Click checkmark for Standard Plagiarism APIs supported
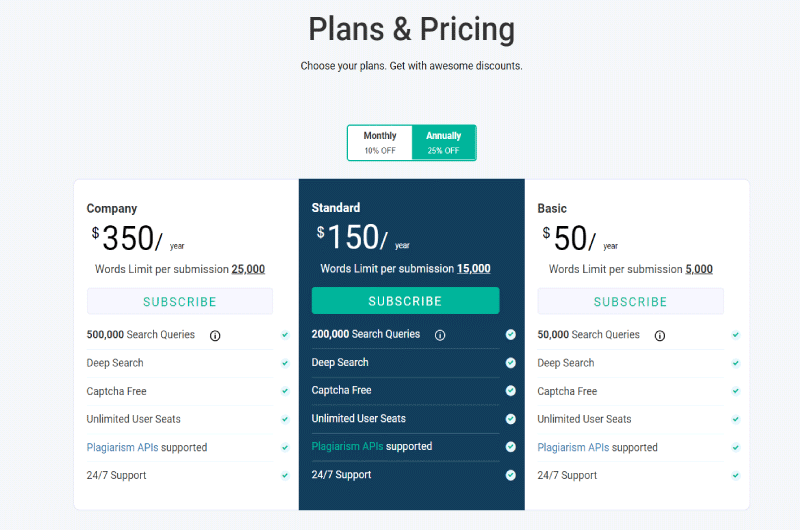This screenshot has height=530, width=800. [x=510, y=447]
